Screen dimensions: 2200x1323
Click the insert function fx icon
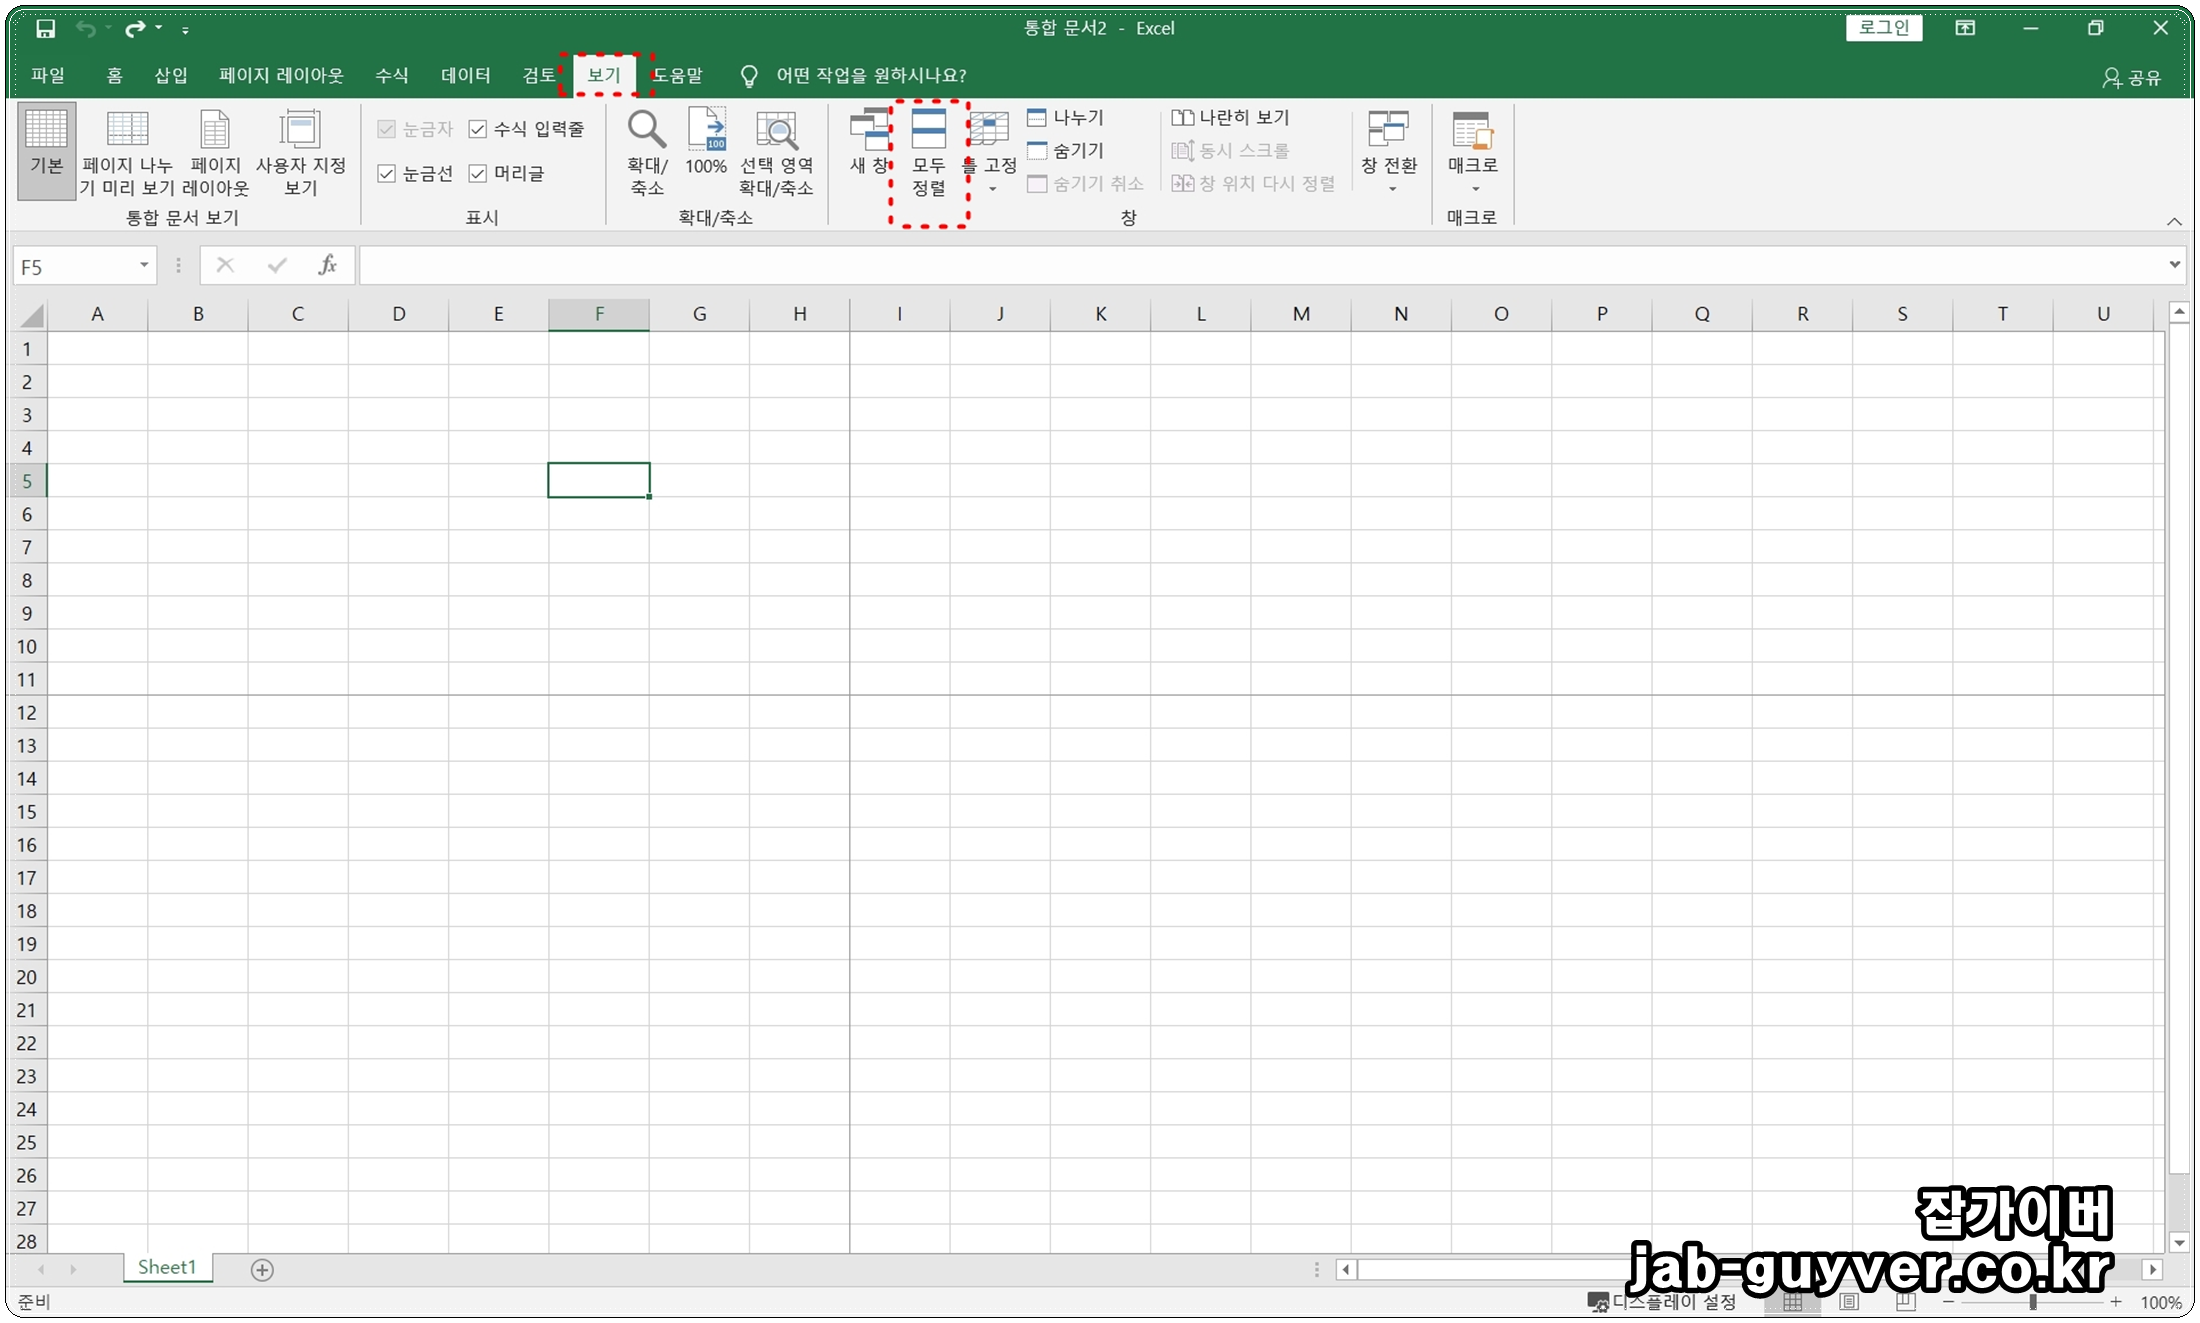(x=327, y=265)
